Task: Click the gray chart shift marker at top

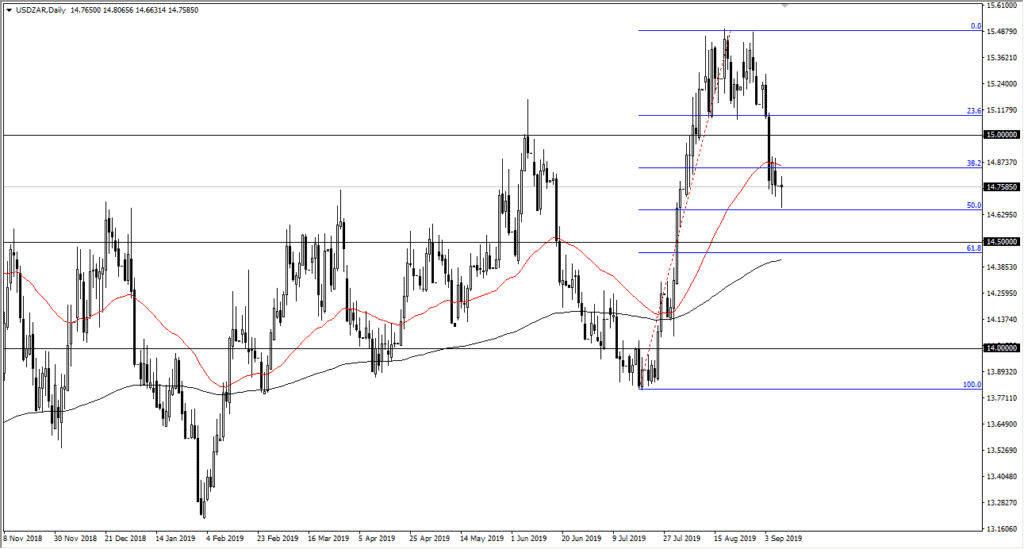Action: (x=785, y=6)
